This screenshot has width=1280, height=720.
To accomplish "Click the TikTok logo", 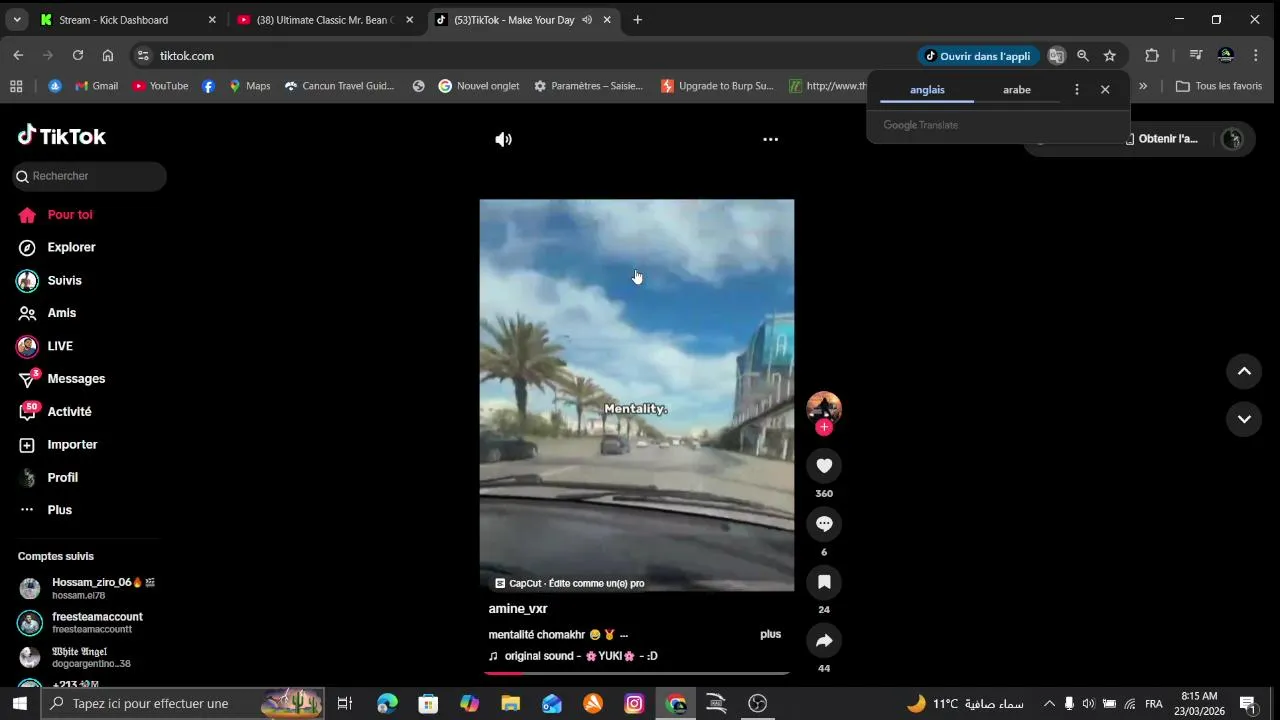I will 62,136.
